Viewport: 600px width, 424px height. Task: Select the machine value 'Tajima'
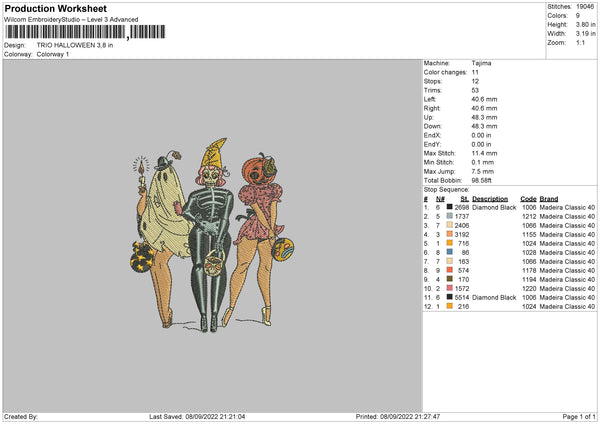coord(481,63)
